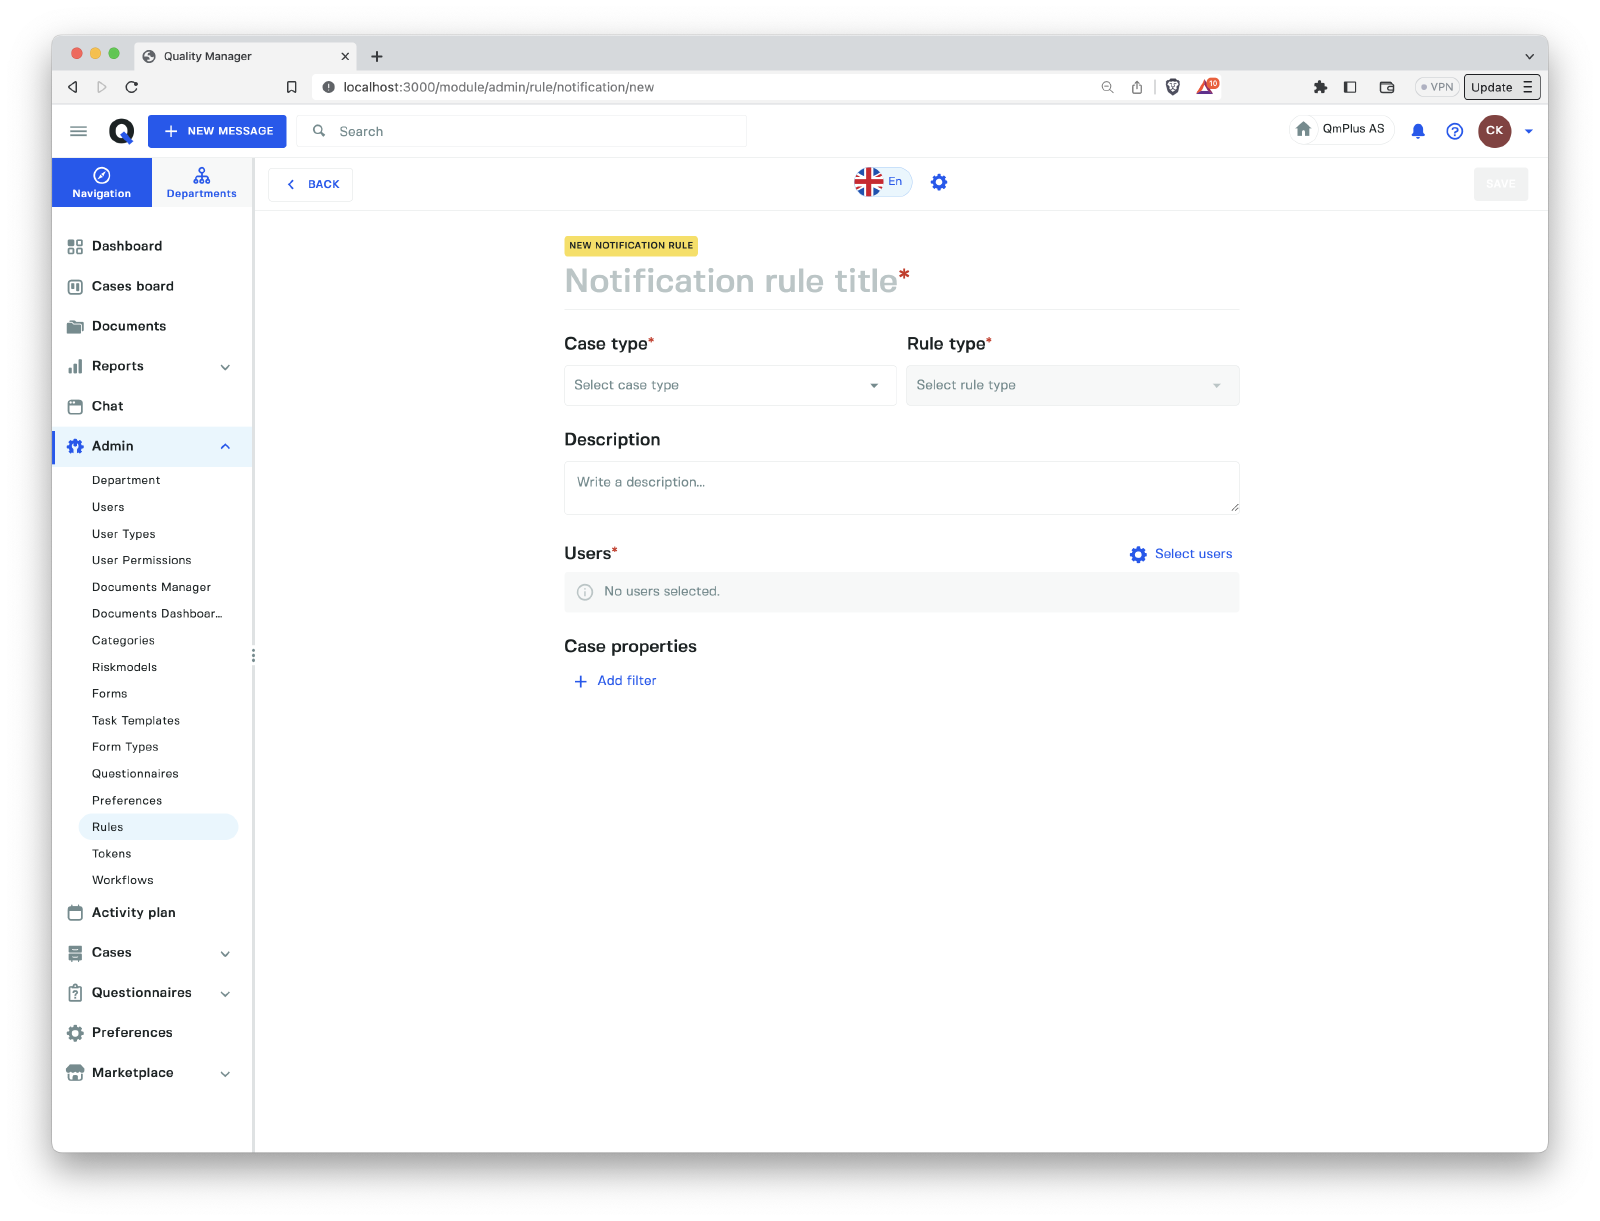Open the Select case type dropdown
Viewport: 1600px width, 1221px height.
point(729,385)
